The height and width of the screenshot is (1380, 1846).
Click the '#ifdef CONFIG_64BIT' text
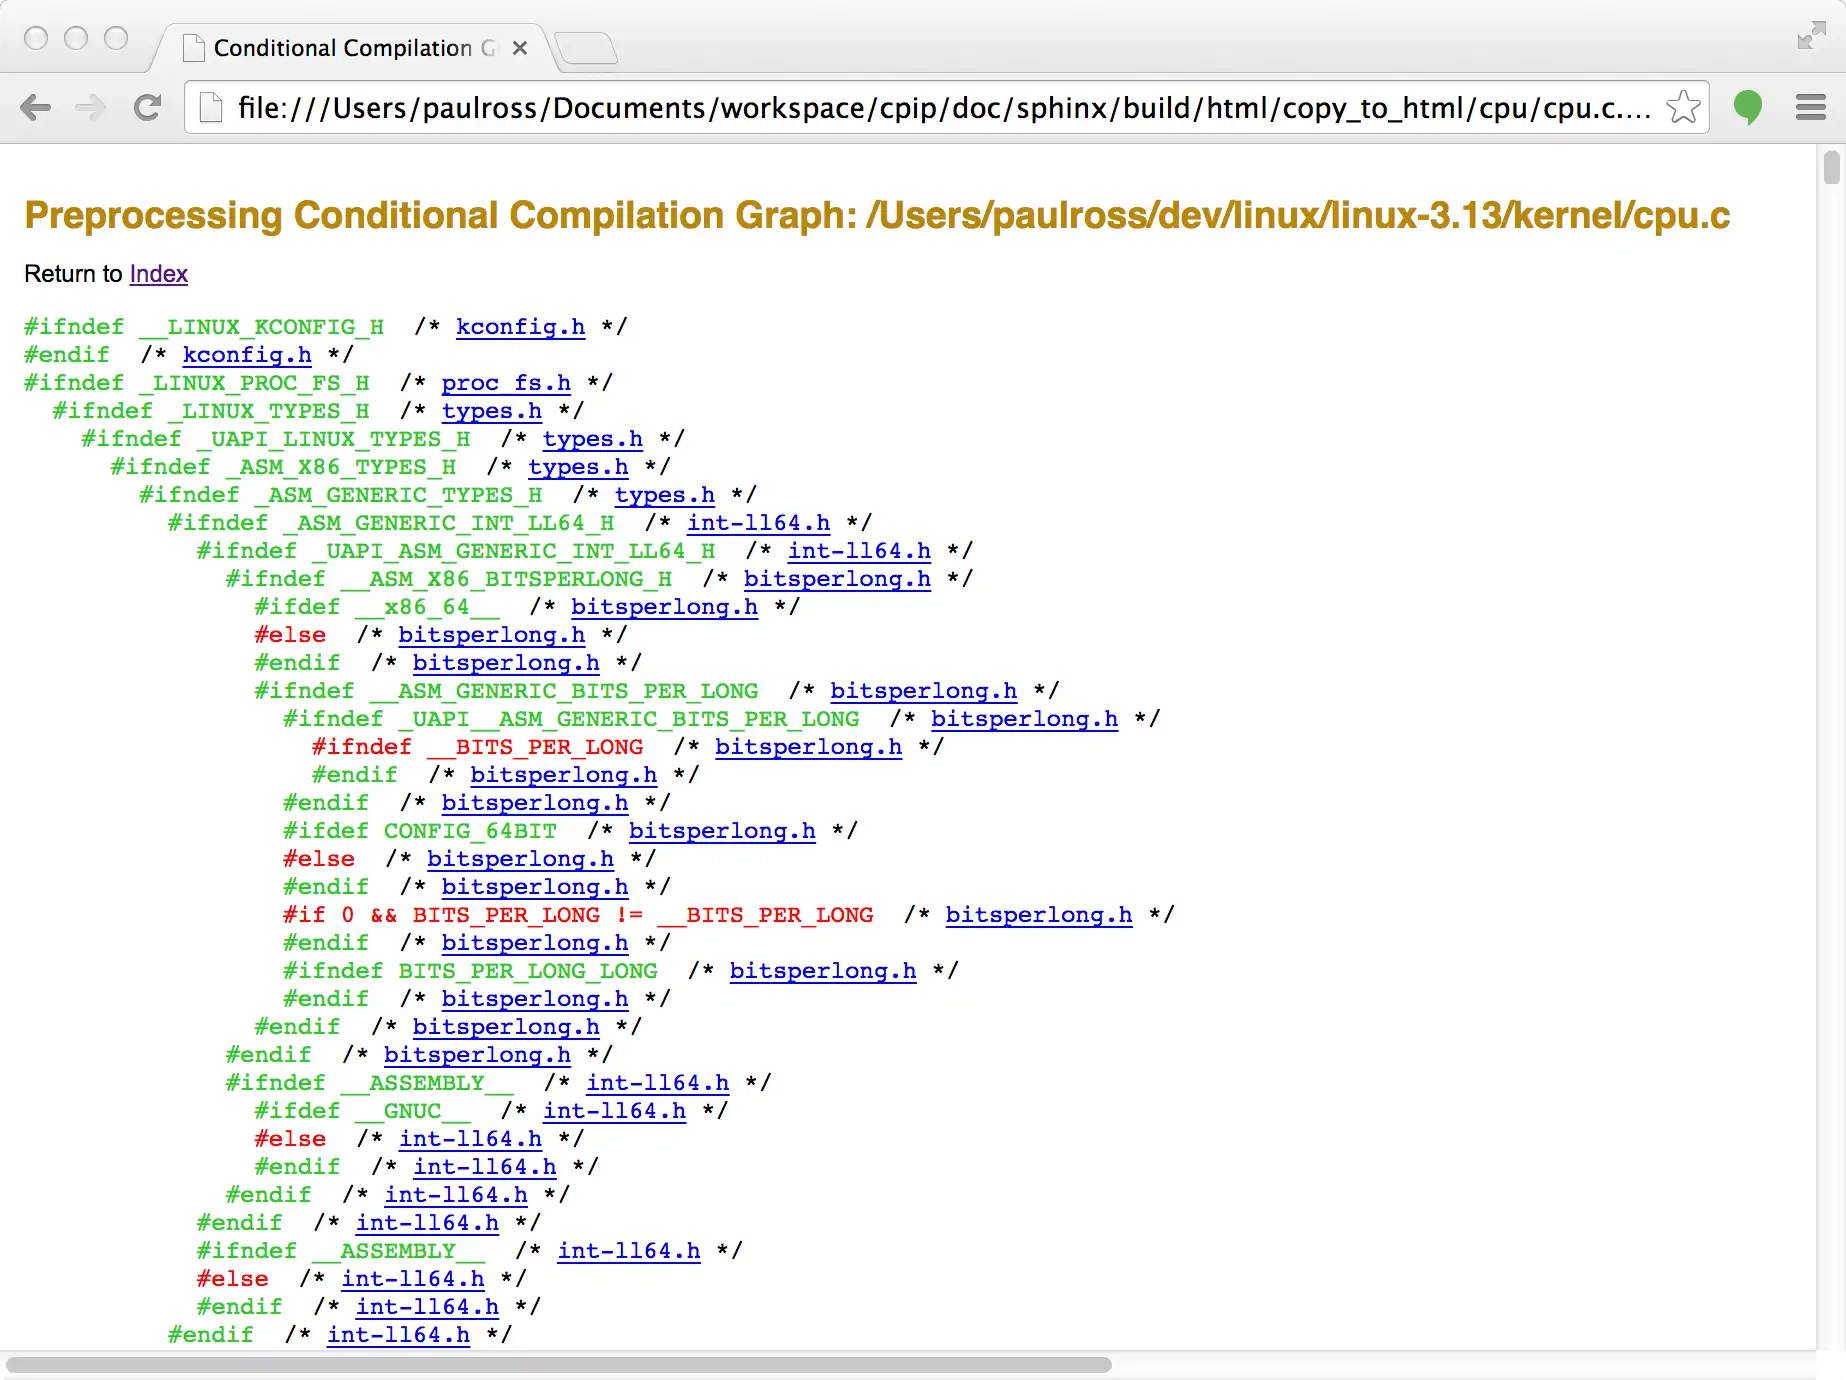420,831
